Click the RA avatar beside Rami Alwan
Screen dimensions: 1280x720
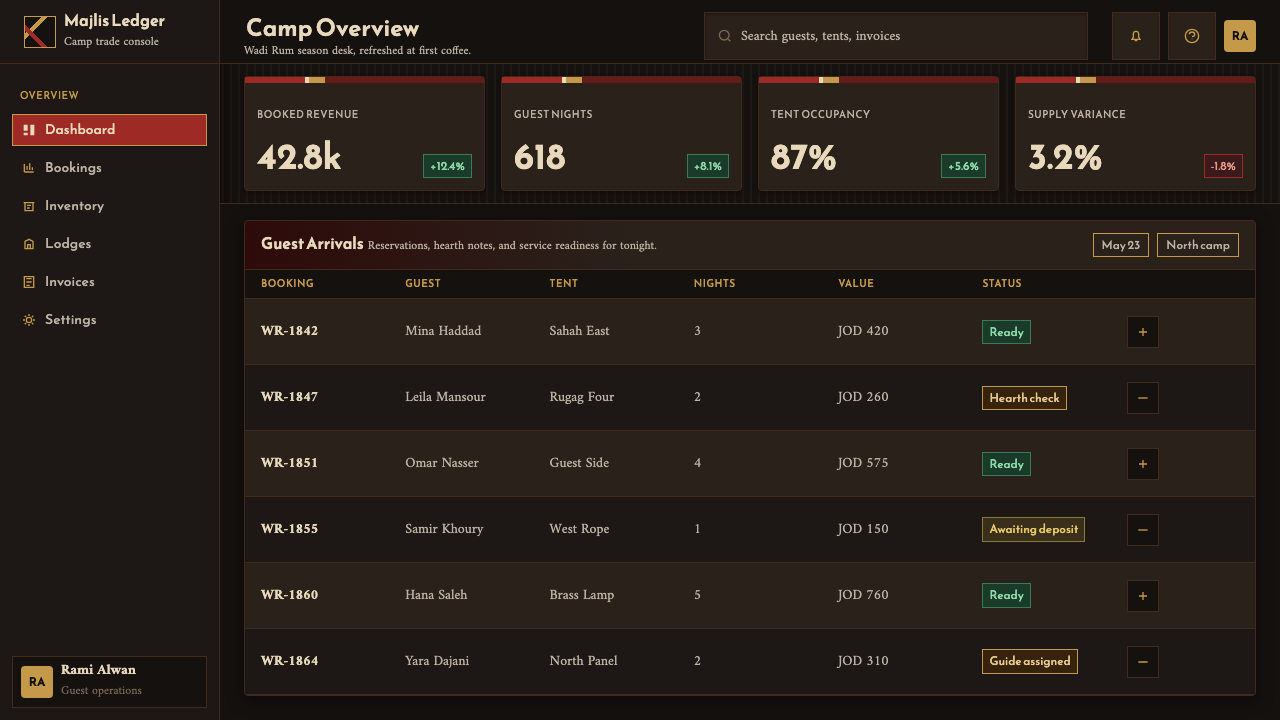click(37, 682)
